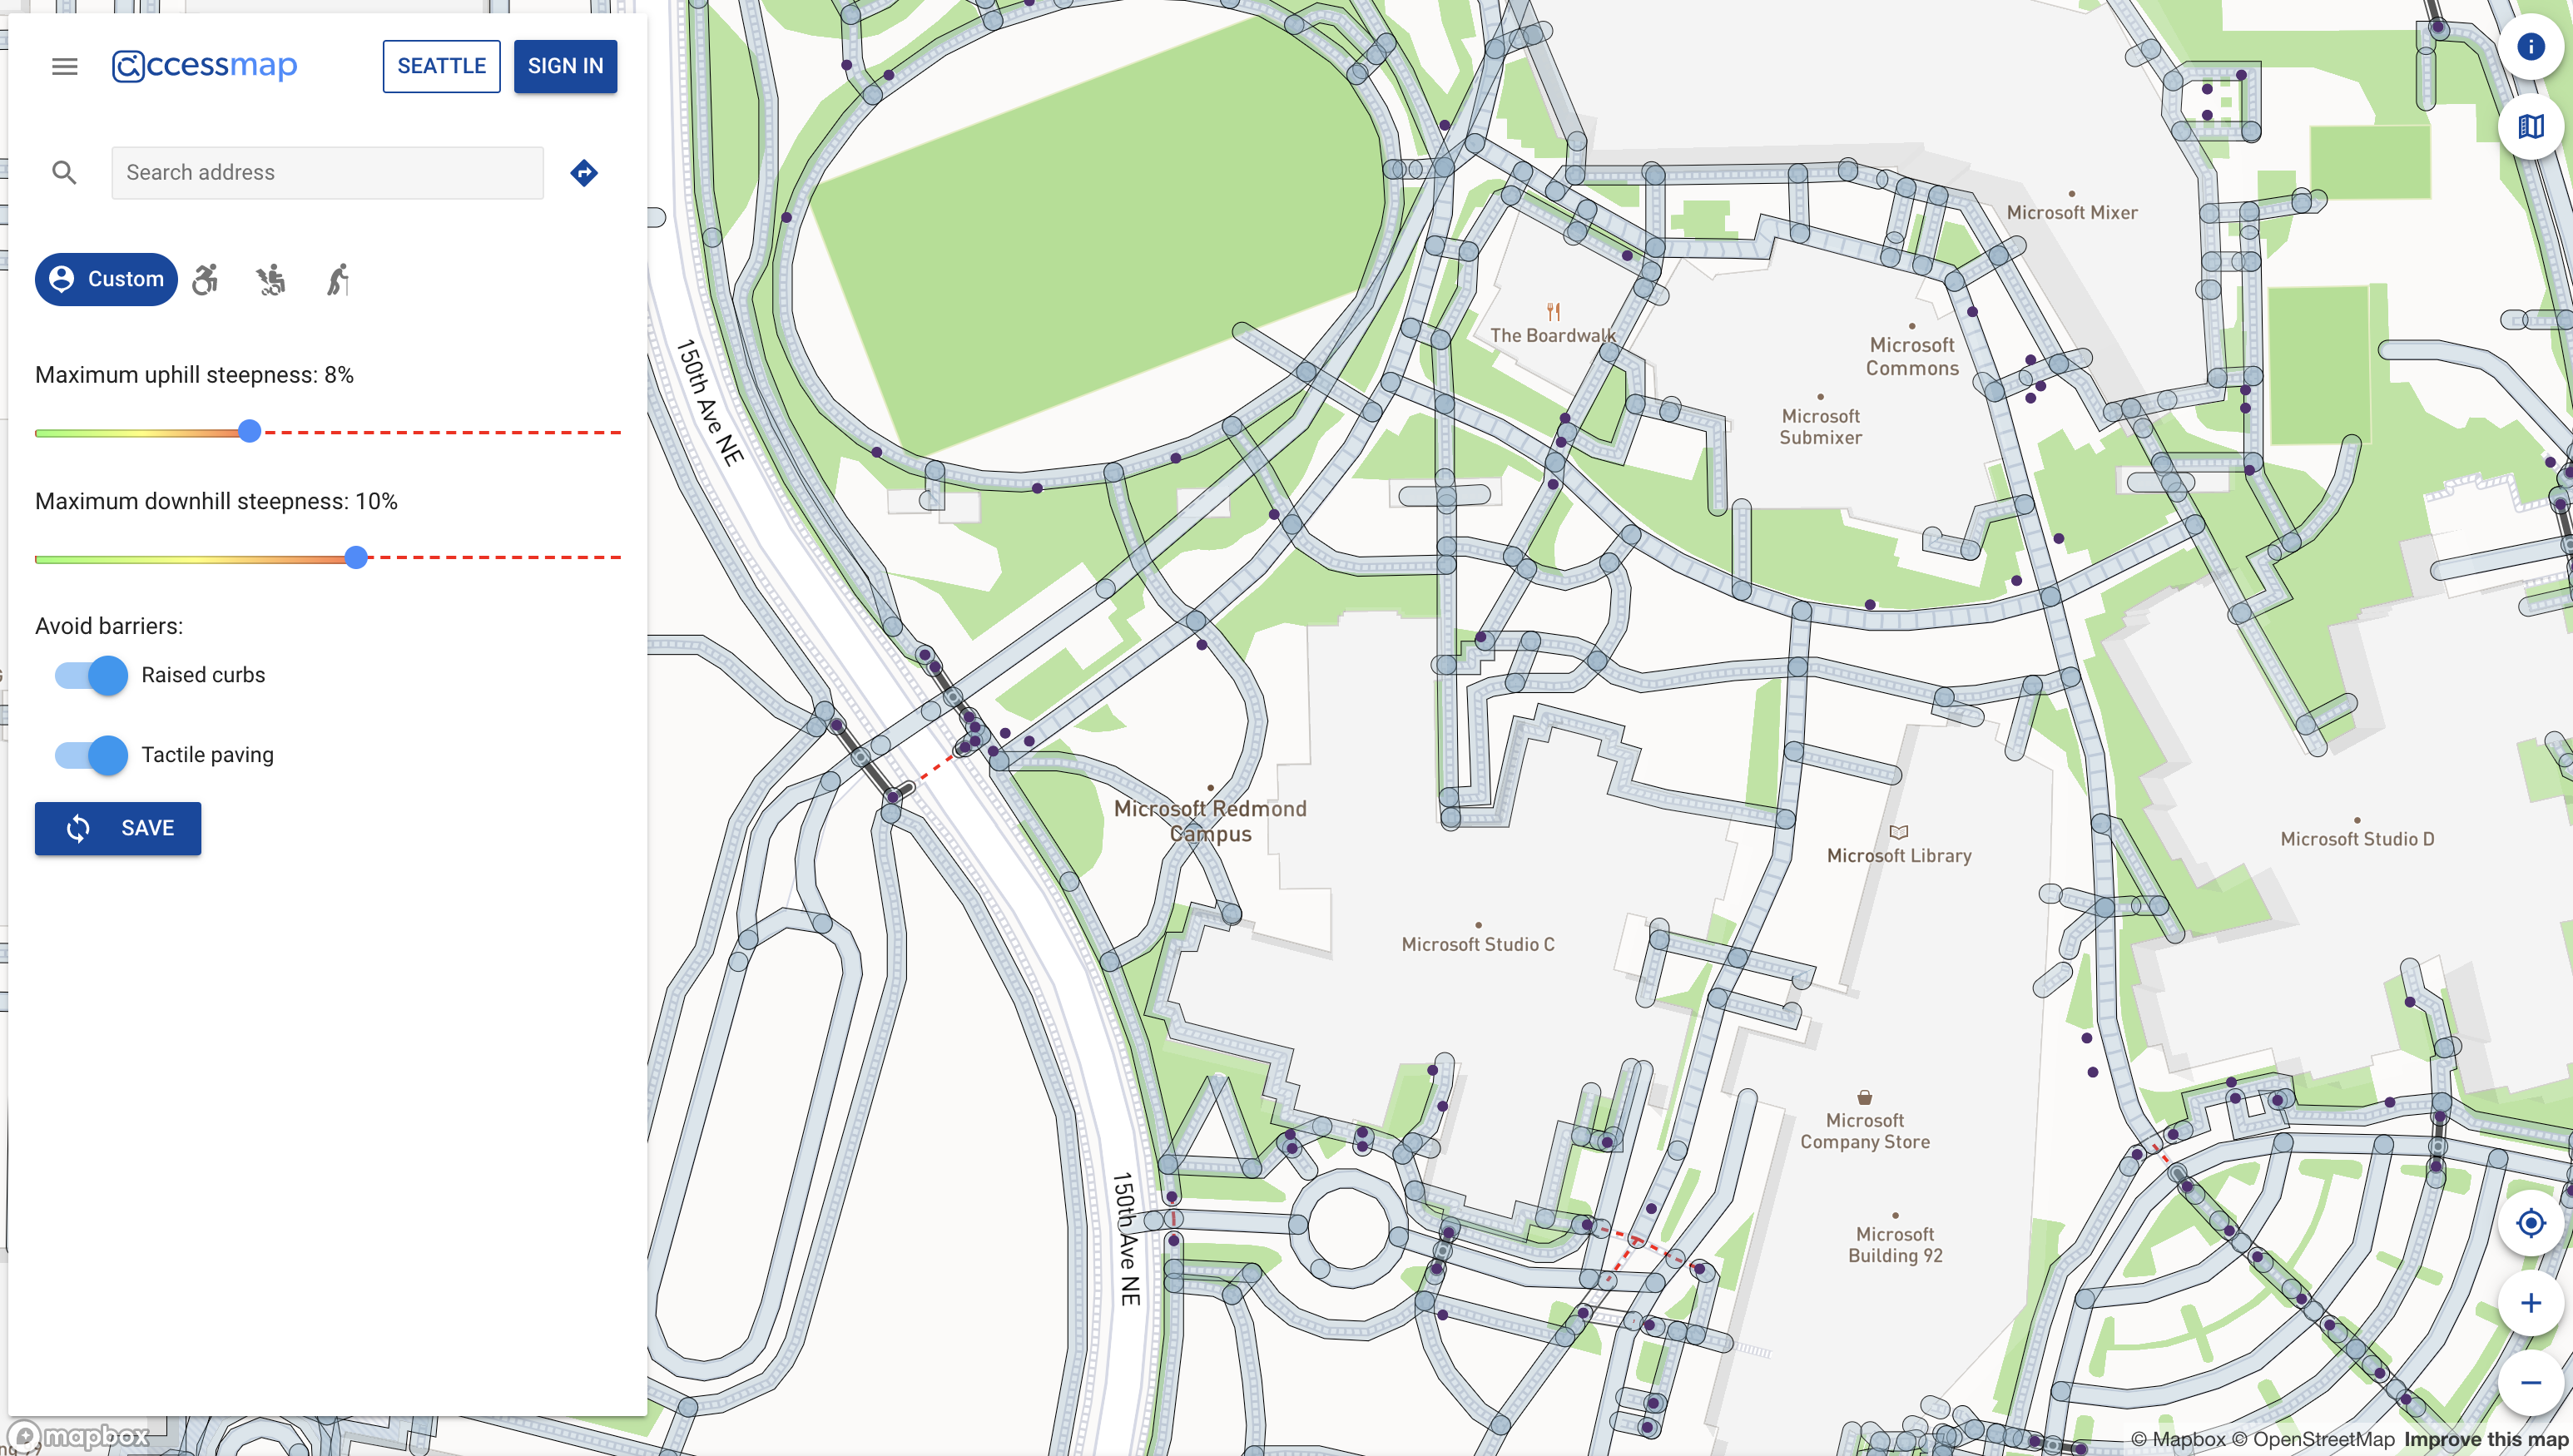Image resolution: width=2573 pixels, height=1456 pixels.
Task: Select the Custom mobility profile
Action: [x=106, y=279]
